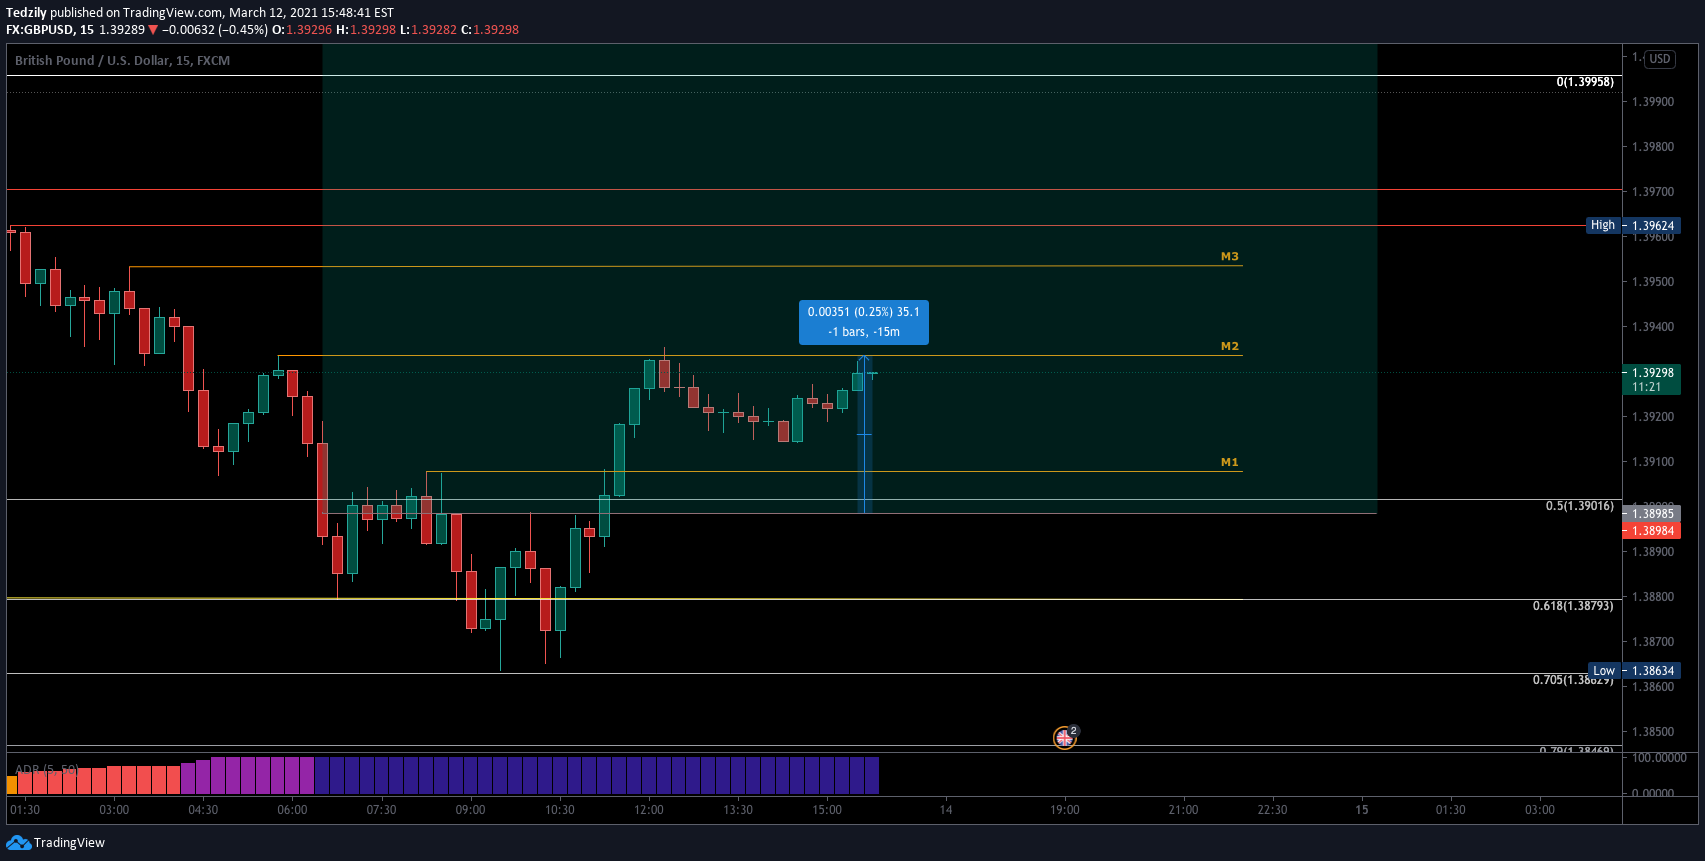The image size is (1705, 861).
Task: Click the 0.5(1.39016) Fibonacci label
Action: (1580, 506)
